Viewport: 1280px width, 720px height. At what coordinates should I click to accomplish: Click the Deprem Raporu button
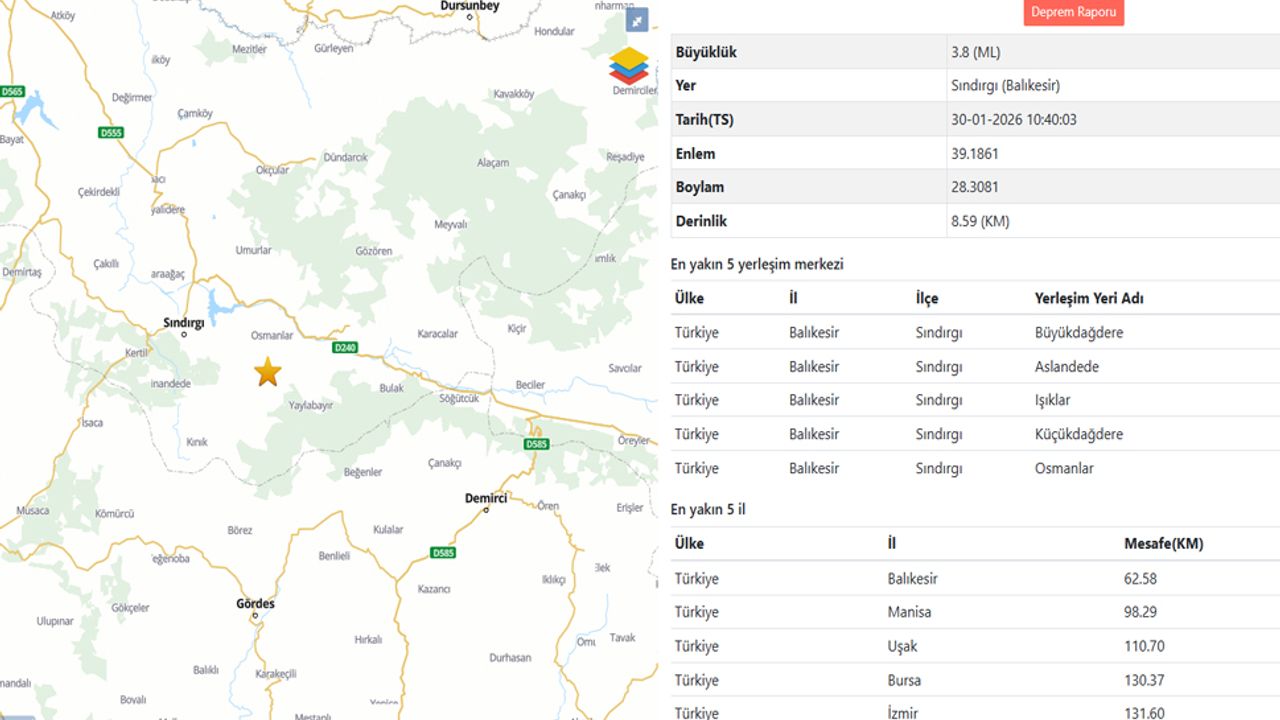(1073, 12)
